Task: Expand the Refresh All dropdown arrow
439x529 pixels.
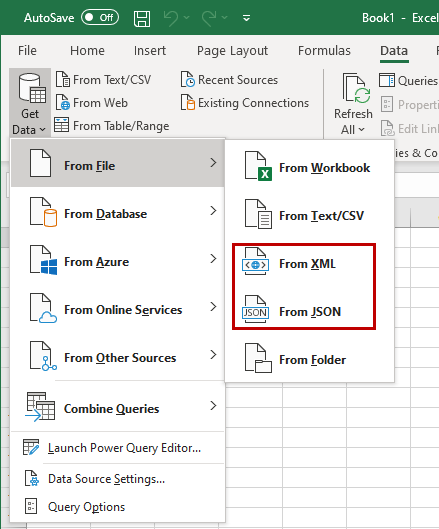Action: [362, 130]
